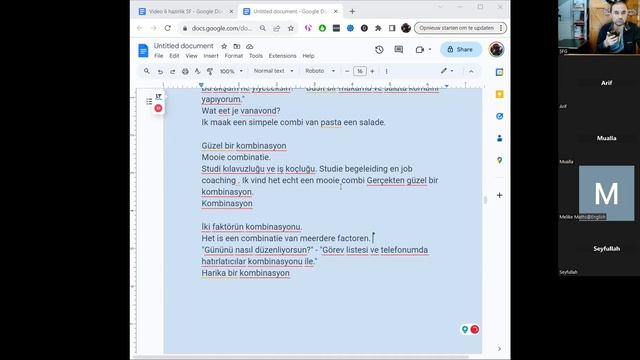The image size is (640, 360).
Task: Open Maps in side panel
Action: [x=499, y=160]
